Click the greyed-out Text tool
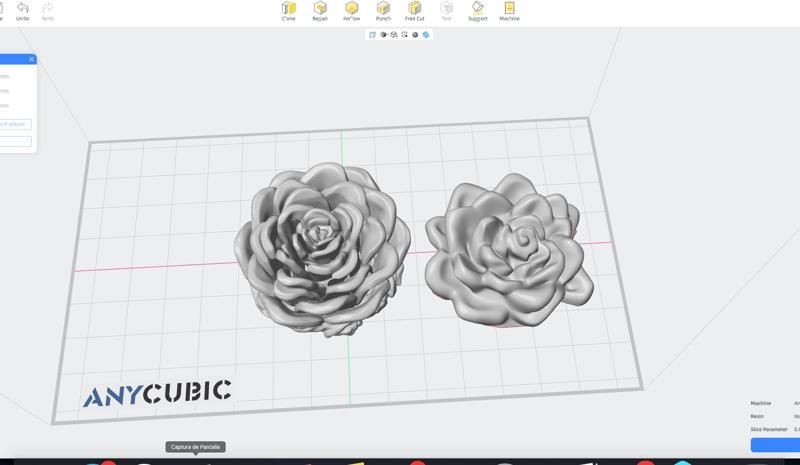The image size is (800, 465). point(446,11)
